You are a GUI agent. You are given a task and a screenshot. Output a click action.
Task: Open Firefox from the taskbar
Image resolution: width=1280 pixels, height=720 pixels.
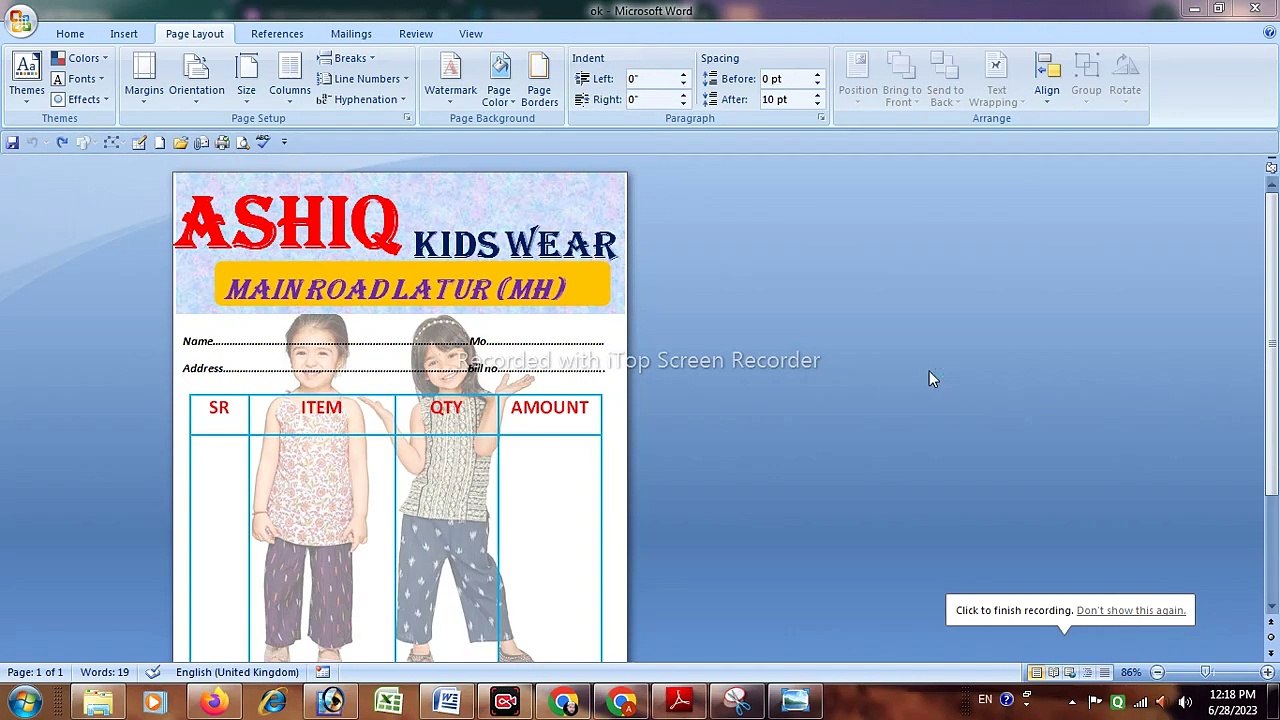214,701
